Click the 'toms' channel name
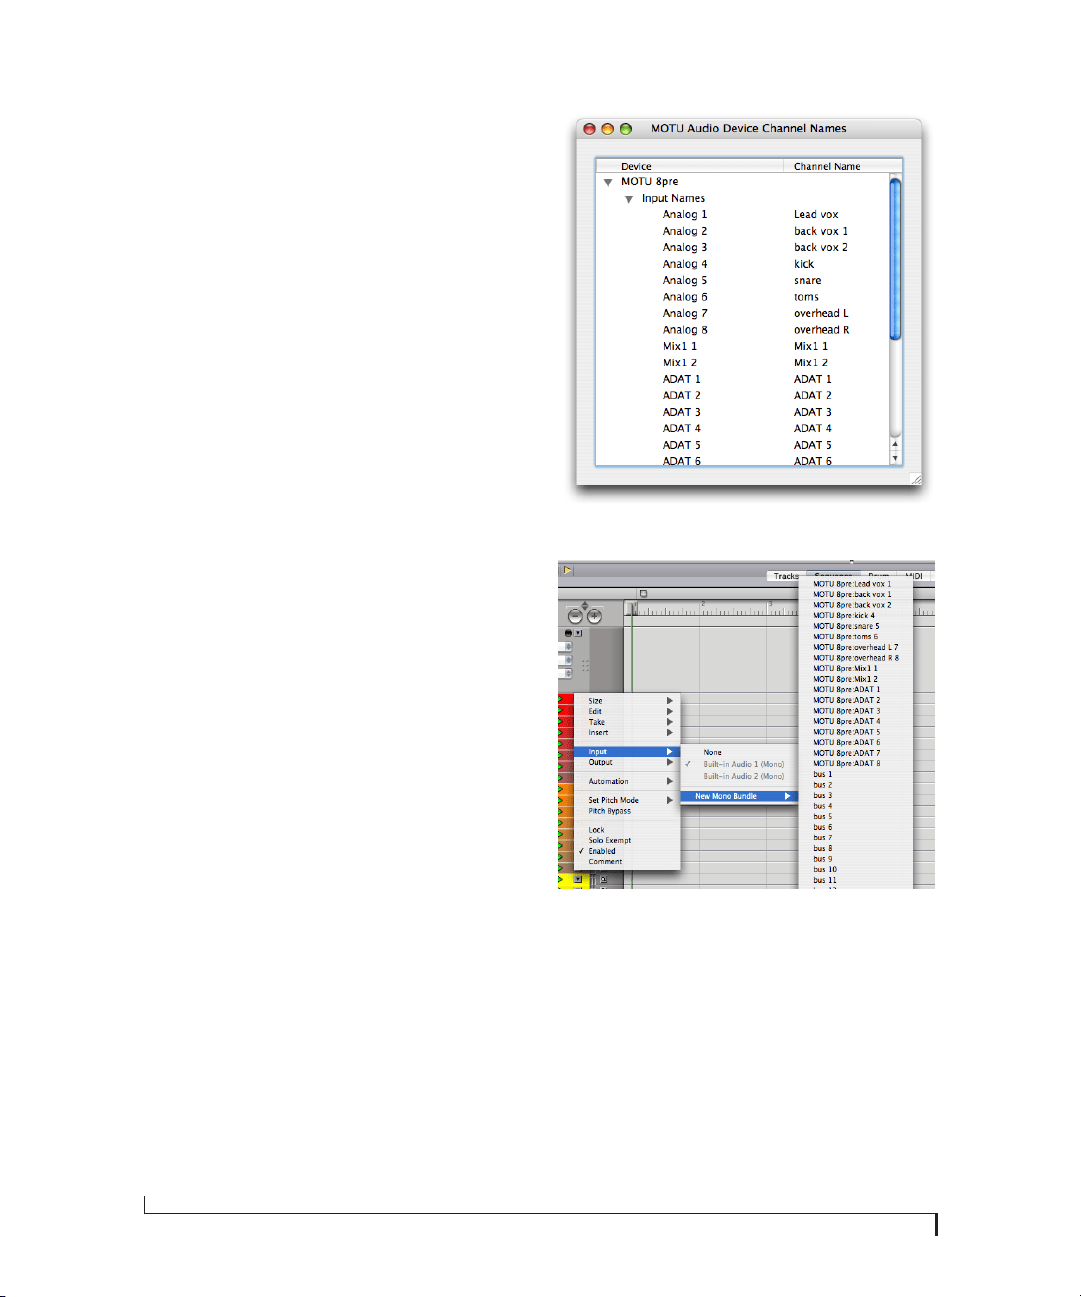 pyautogui.click(x=806, y=297)
